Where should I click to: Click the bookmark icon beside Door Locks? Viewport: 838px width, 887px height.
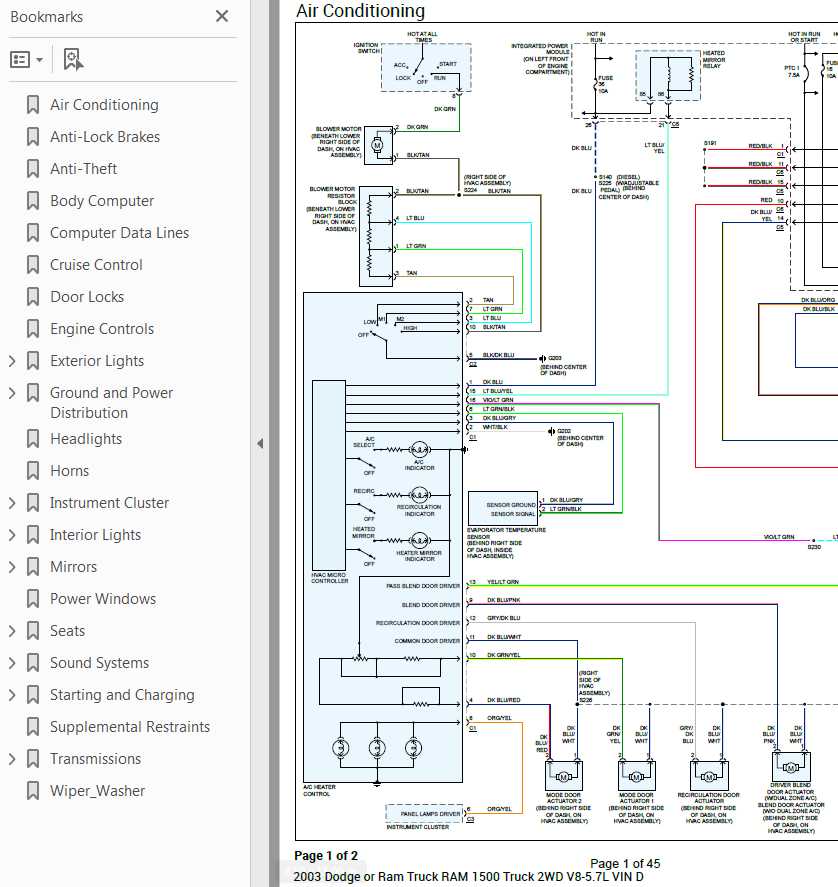33,297
